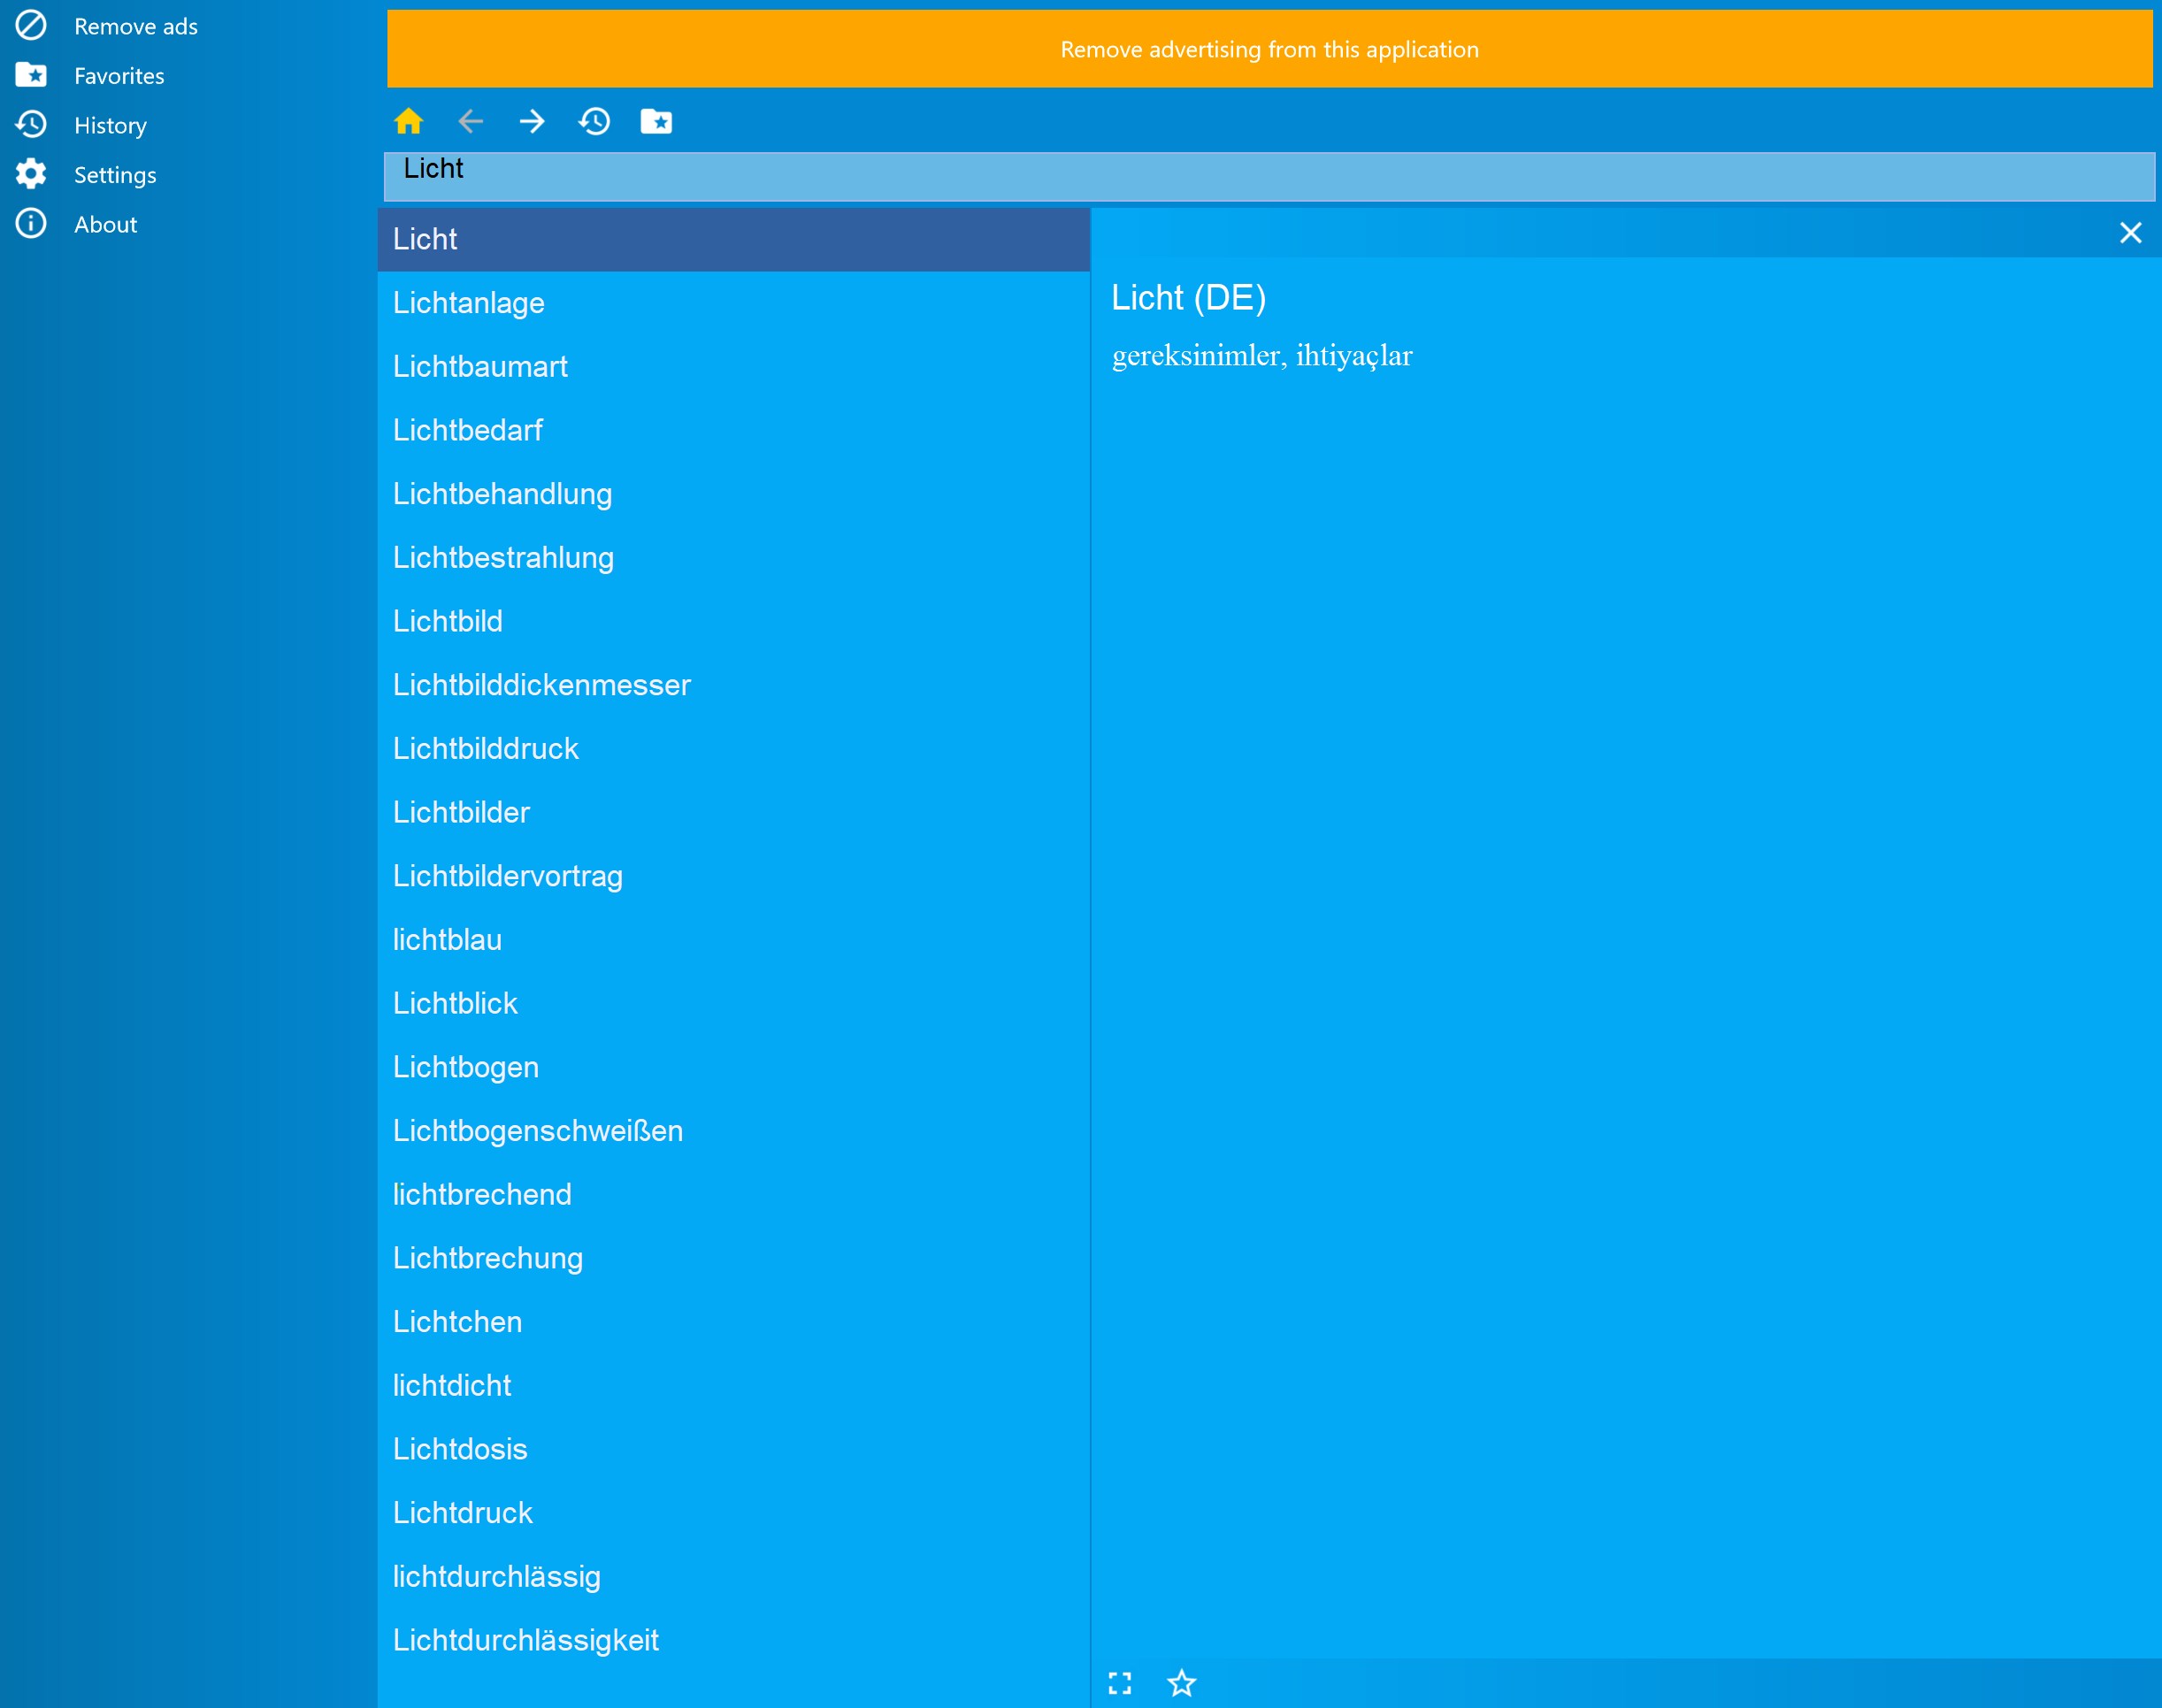Expand definition to fullscreen
The image size is (2162, 1708).
1120,1683
